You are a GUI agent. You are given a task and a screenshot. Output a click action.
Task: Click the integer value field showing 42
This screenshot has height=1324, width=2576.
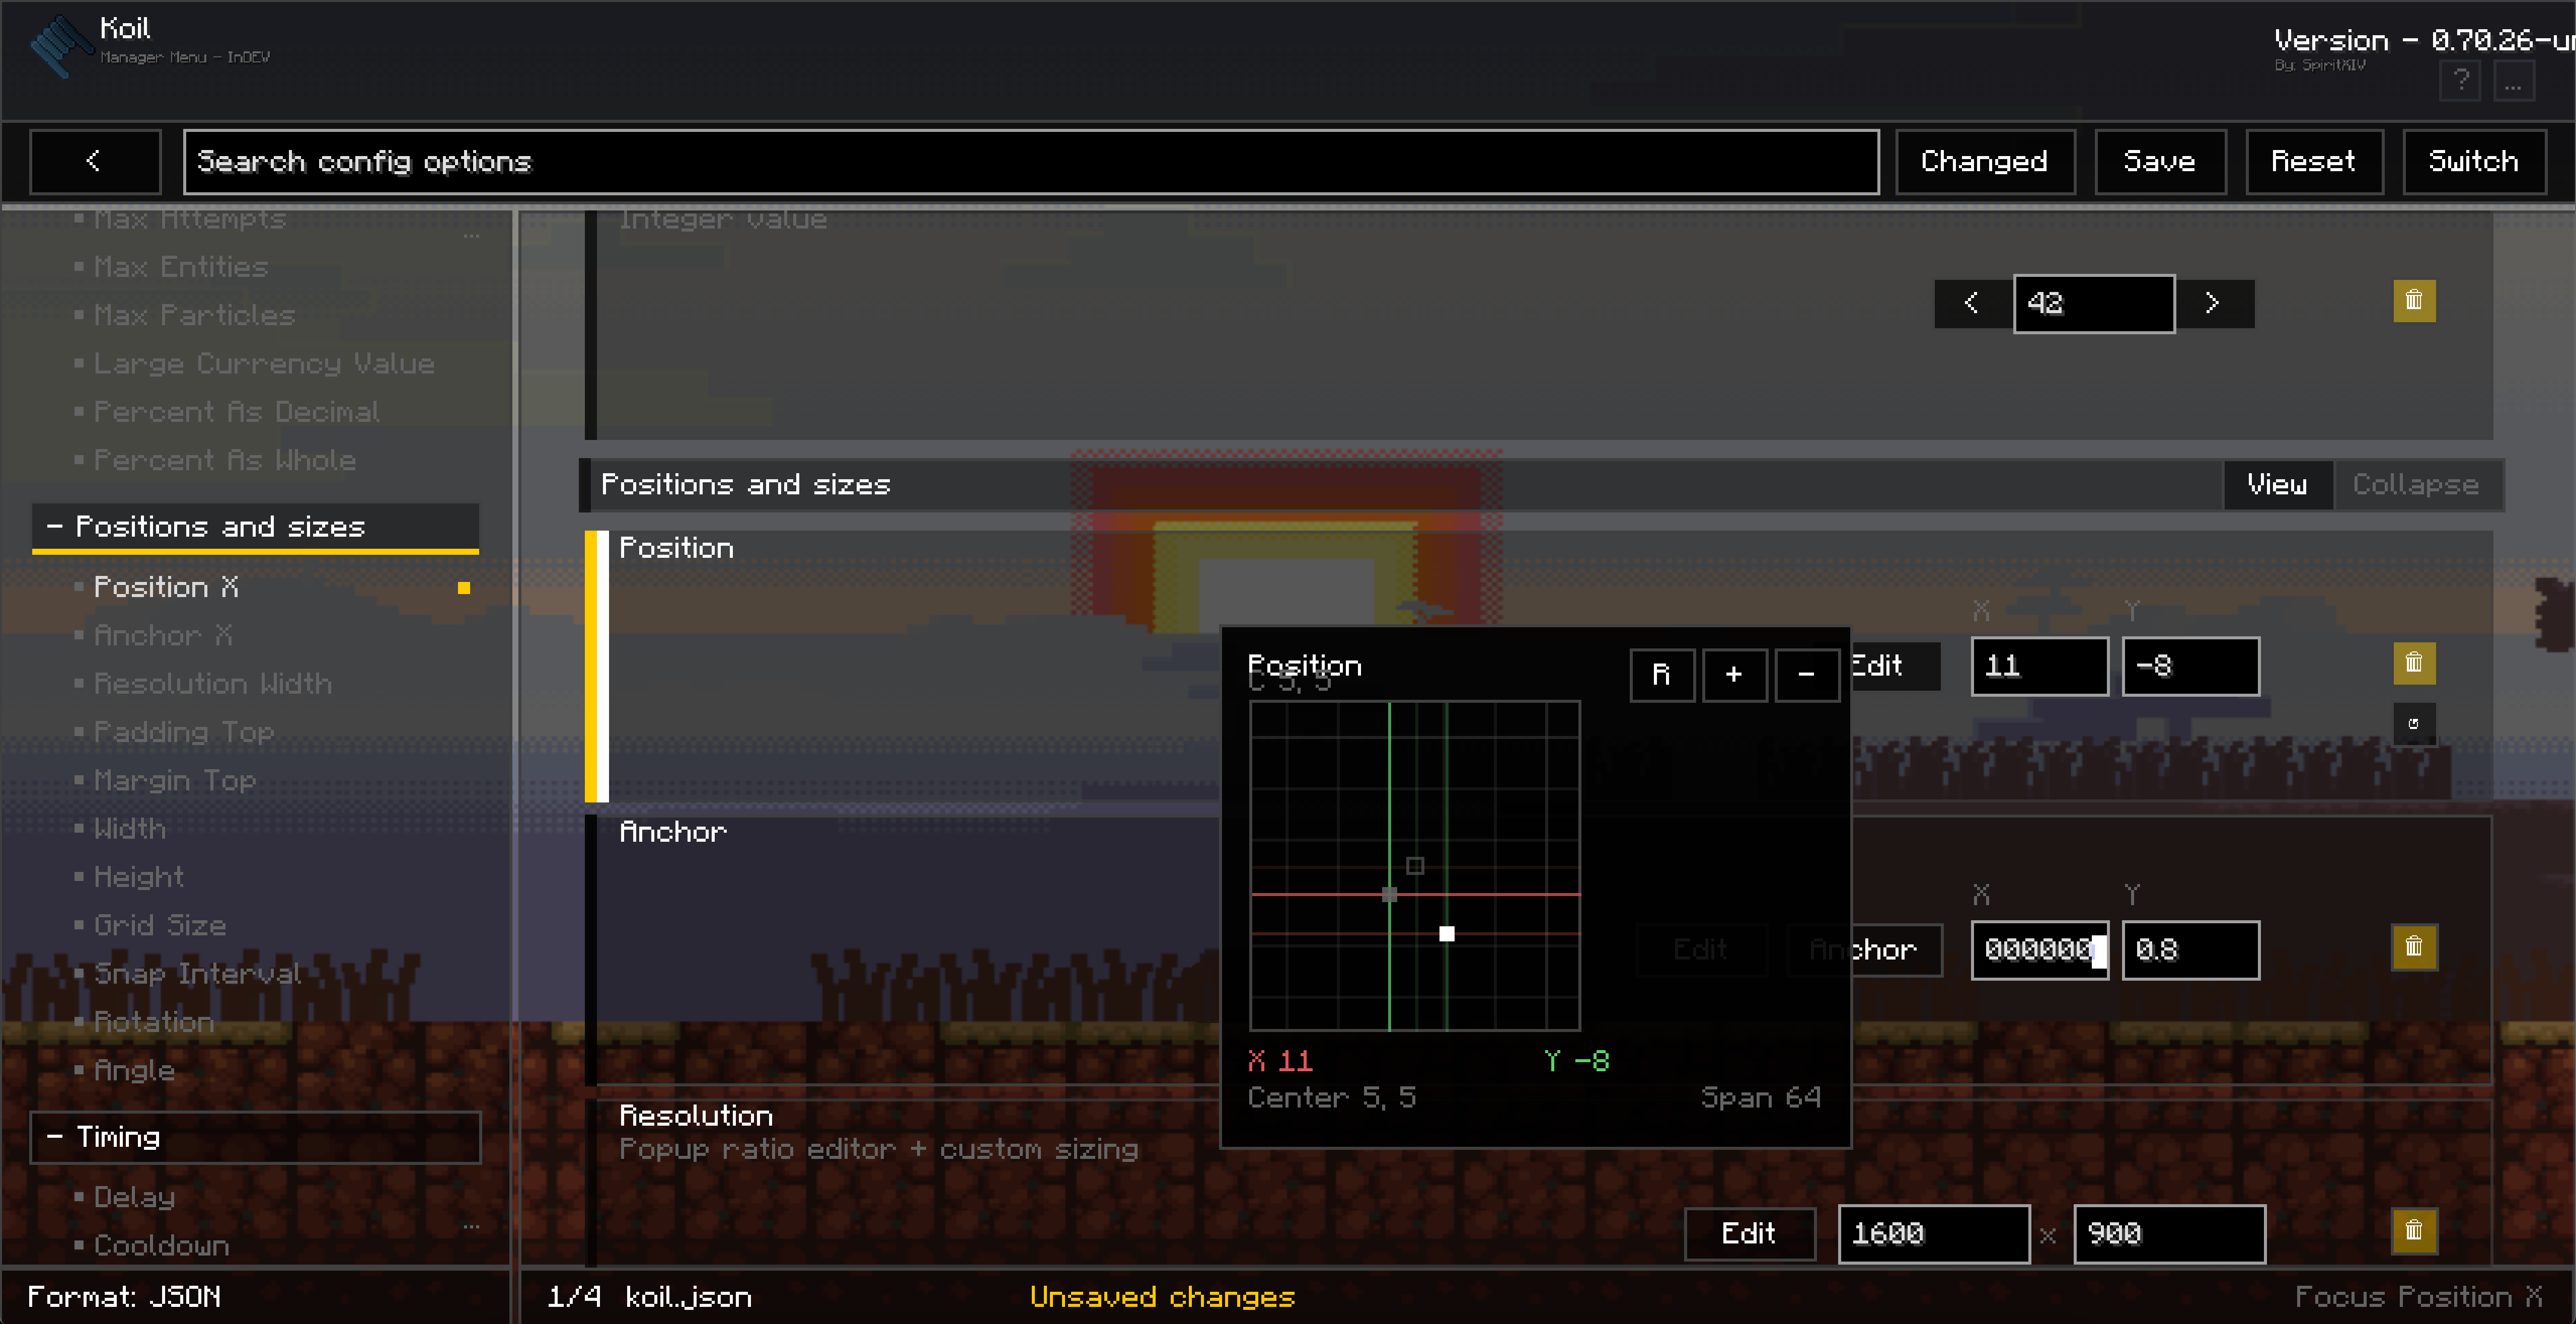[x=2093, y=303]
